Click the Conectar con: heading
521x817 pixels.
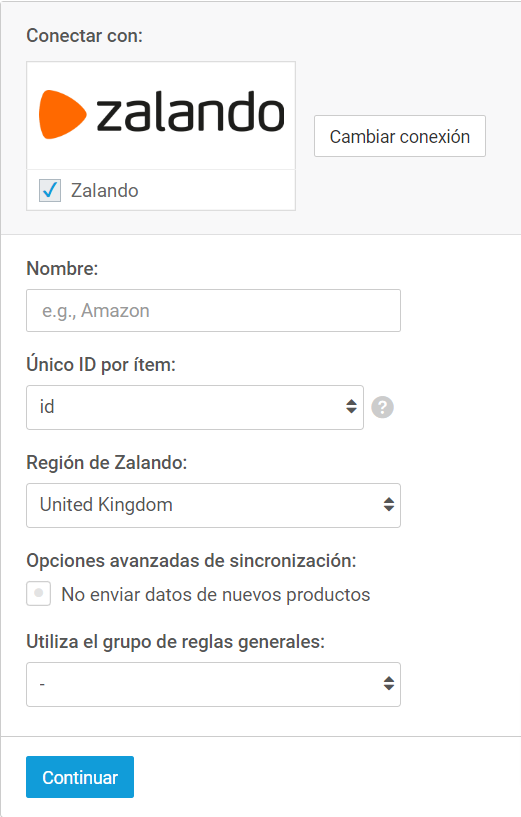pos(84,35)
